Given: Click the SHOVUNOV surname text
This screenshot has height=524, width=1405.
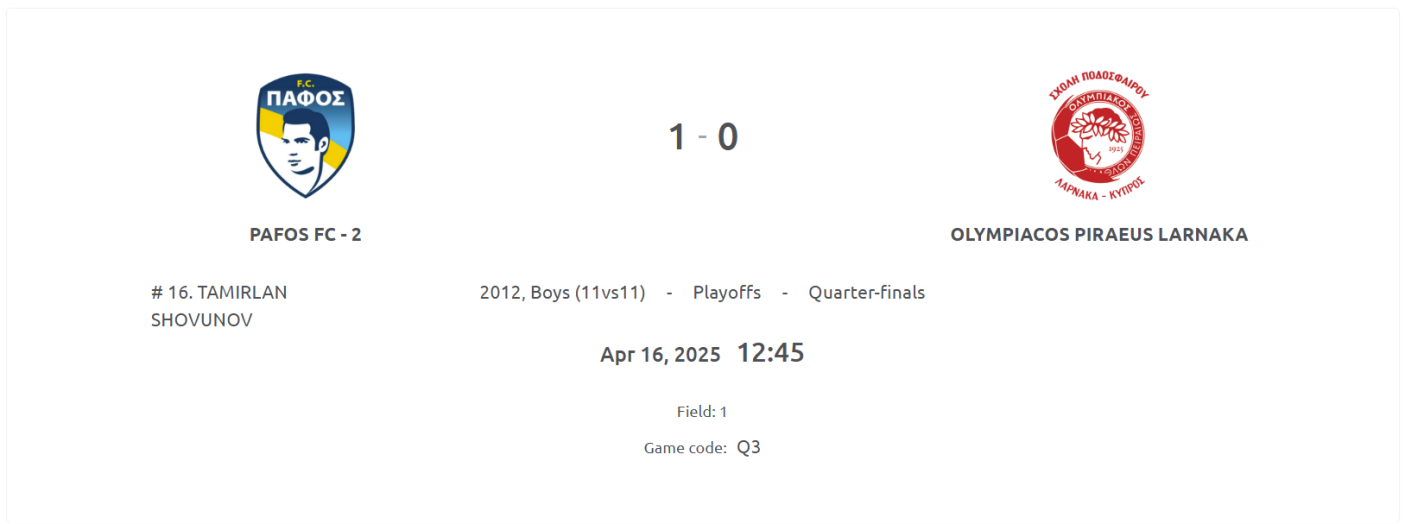Looking at the screenshot, I should coord(201,320).
